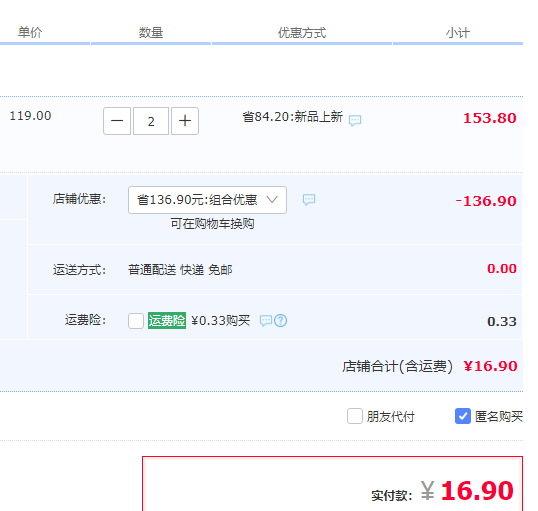538x511 pixels.
Task: Increase quantity with the plus button
Action: click(x=185, y=121)
